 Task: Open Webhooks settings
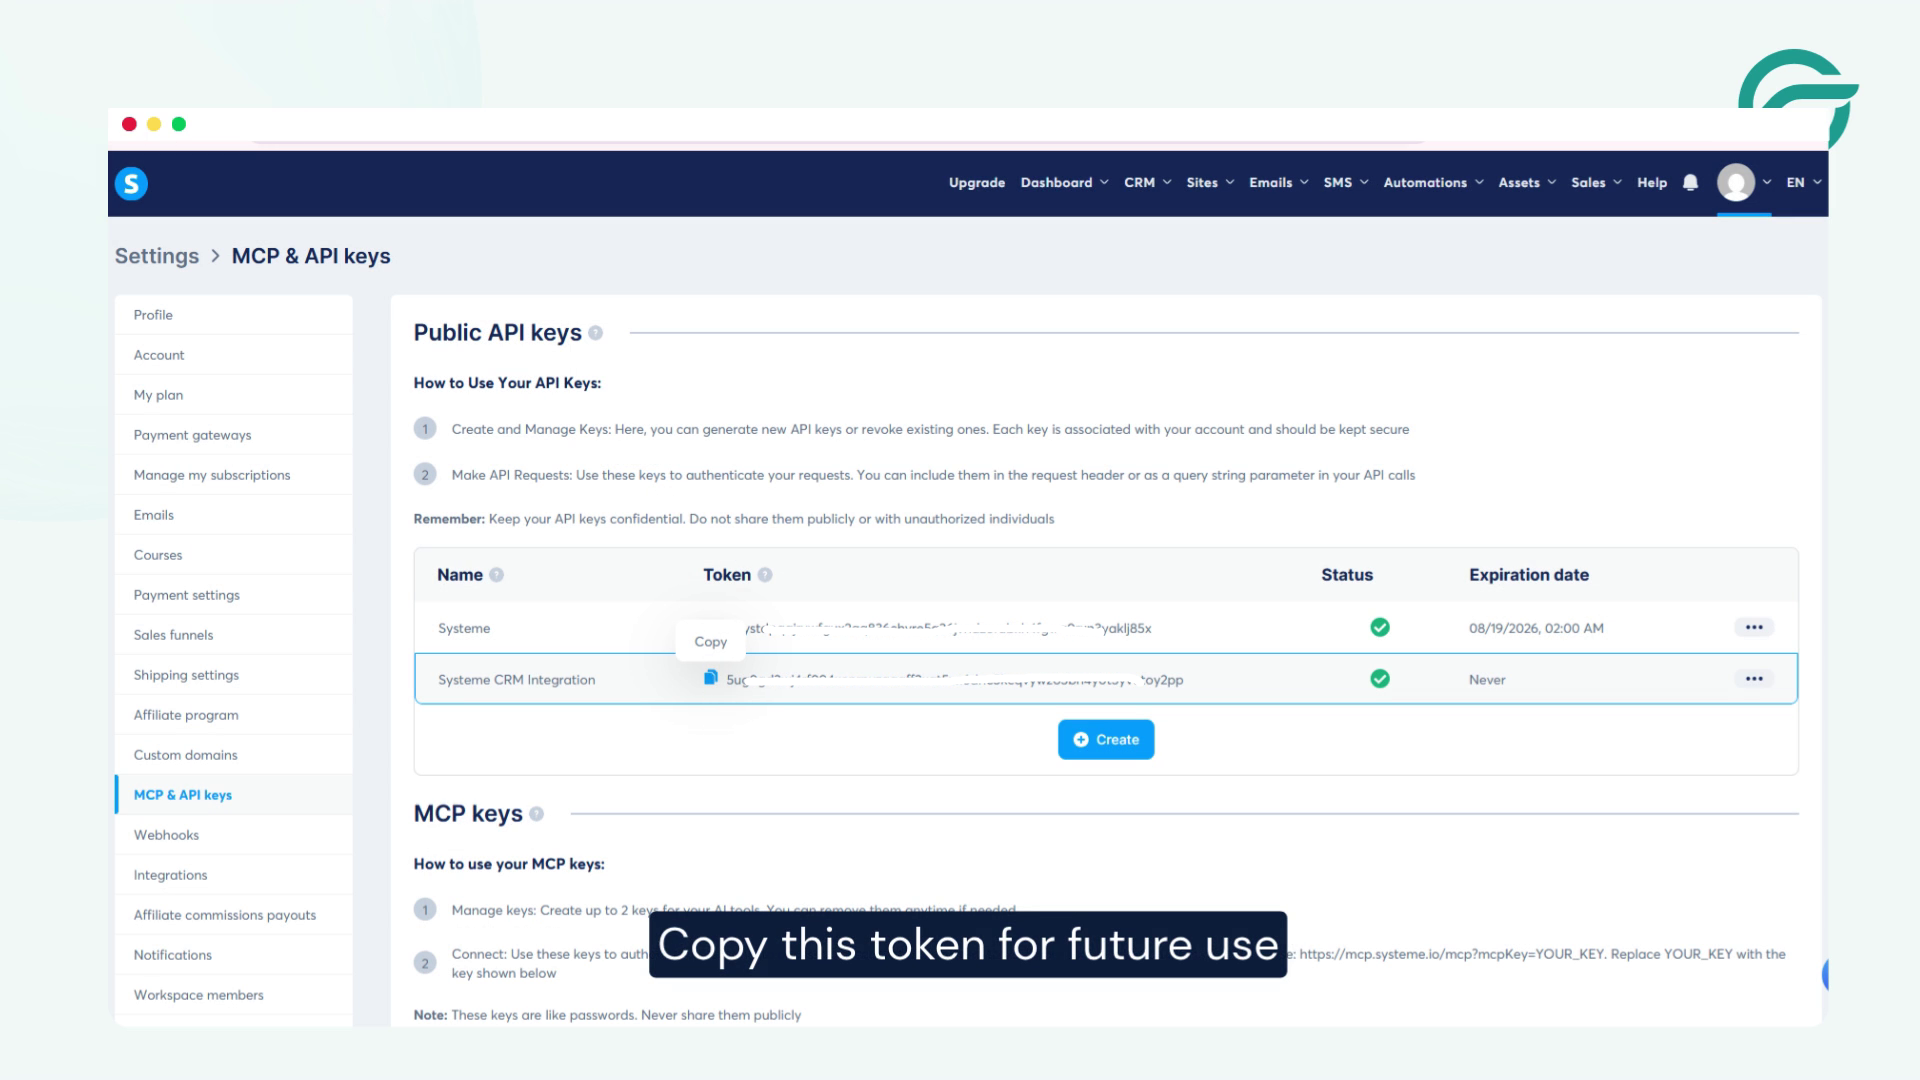[x=234, y=835]
